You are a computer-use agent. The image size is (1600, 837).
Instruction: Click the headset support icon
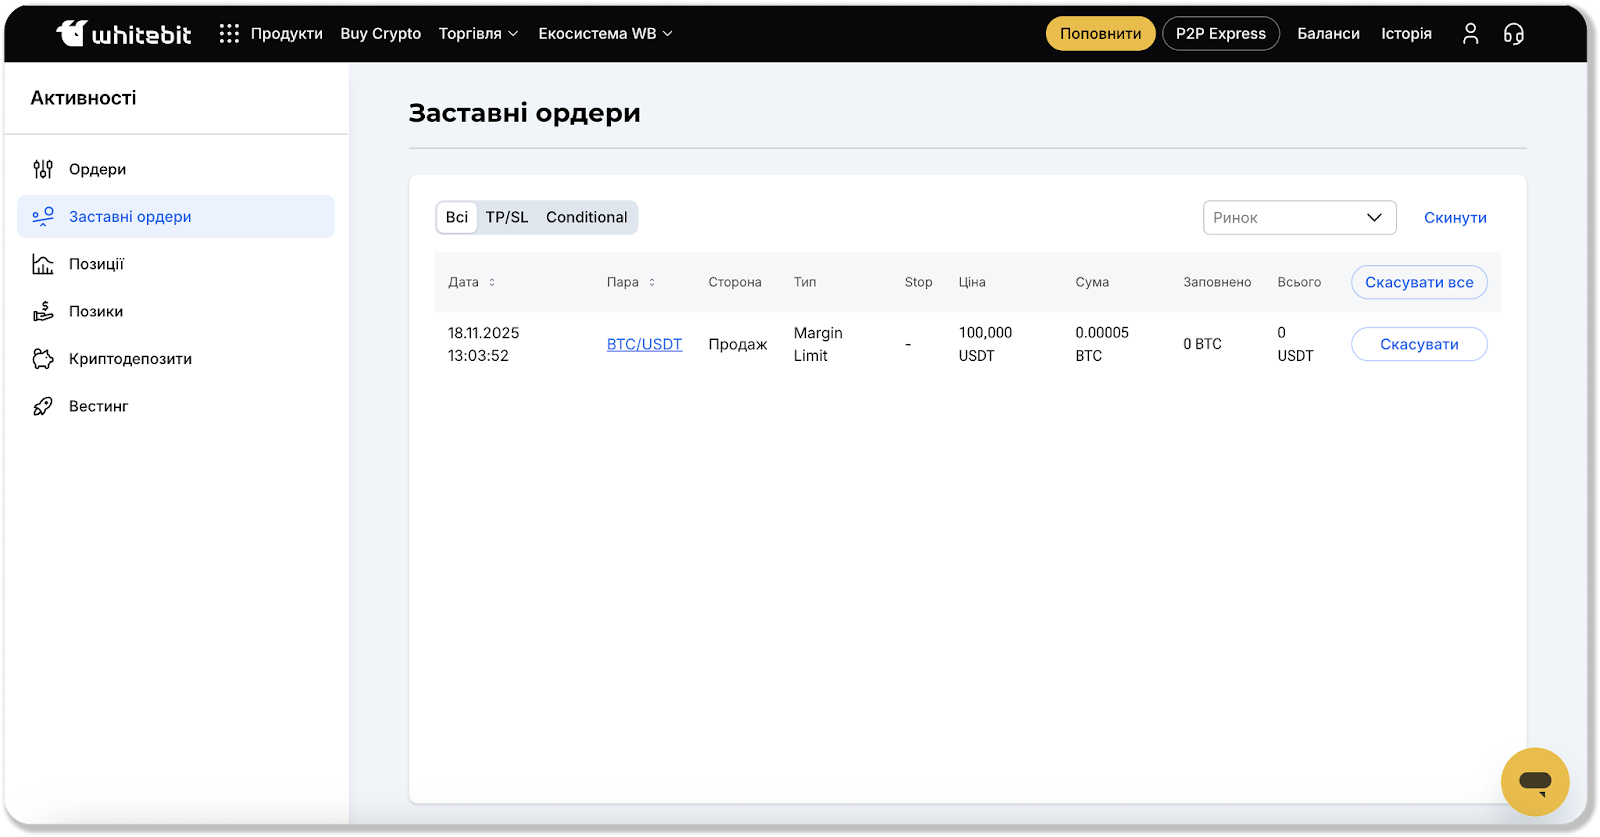pyautogui.click(x=1513, y=34)
